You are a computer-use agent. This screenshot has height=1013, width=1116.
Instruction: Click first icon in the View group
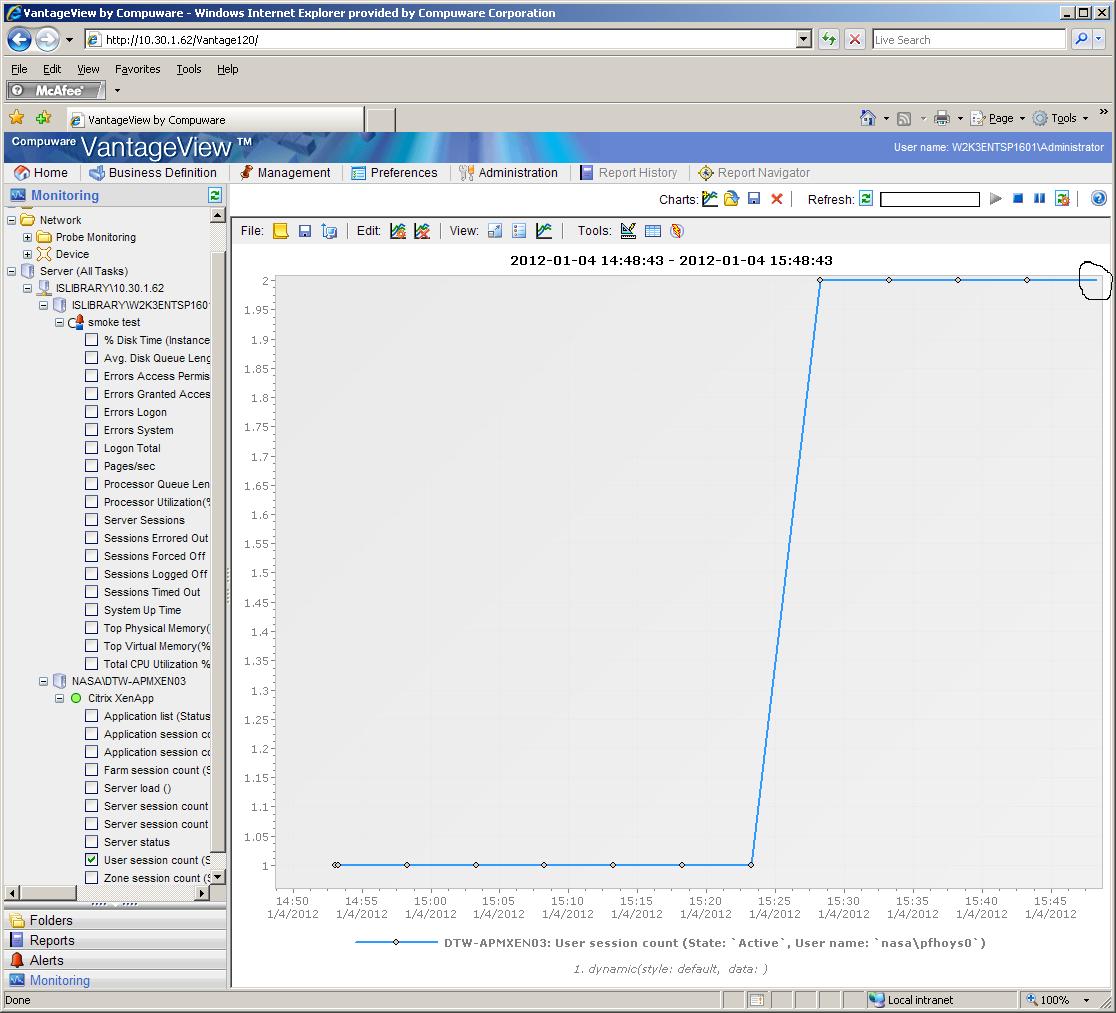point(495,231)
